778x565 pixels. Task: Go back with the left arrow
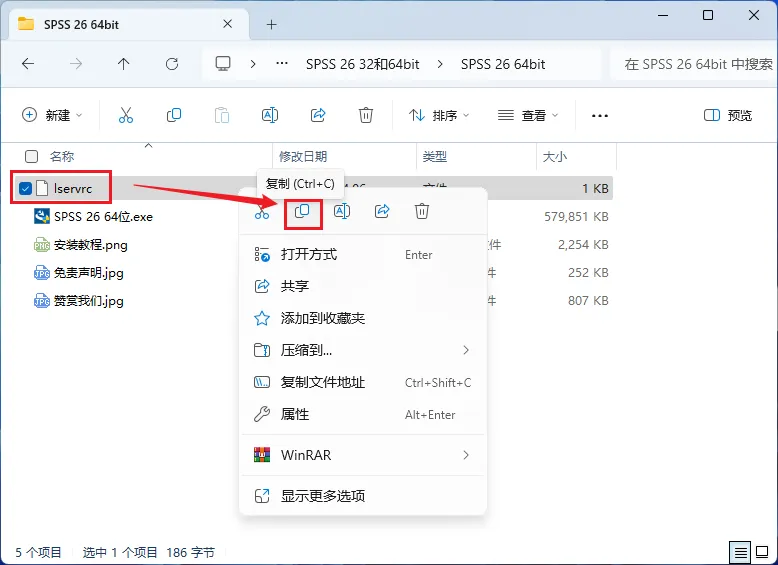(28, 64)
